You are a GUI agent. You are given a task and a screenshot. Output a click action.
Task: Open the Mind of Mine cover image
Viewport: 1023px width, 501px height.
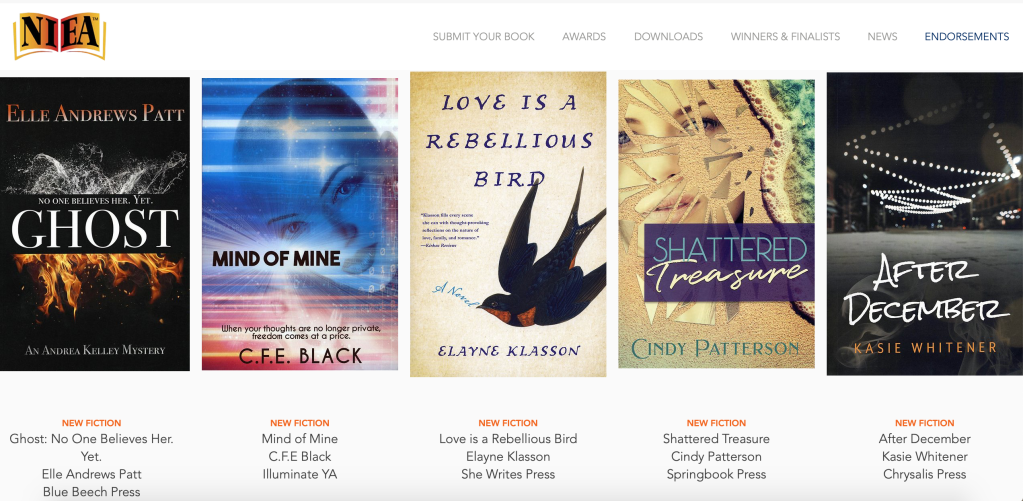[x=299, y=224]
